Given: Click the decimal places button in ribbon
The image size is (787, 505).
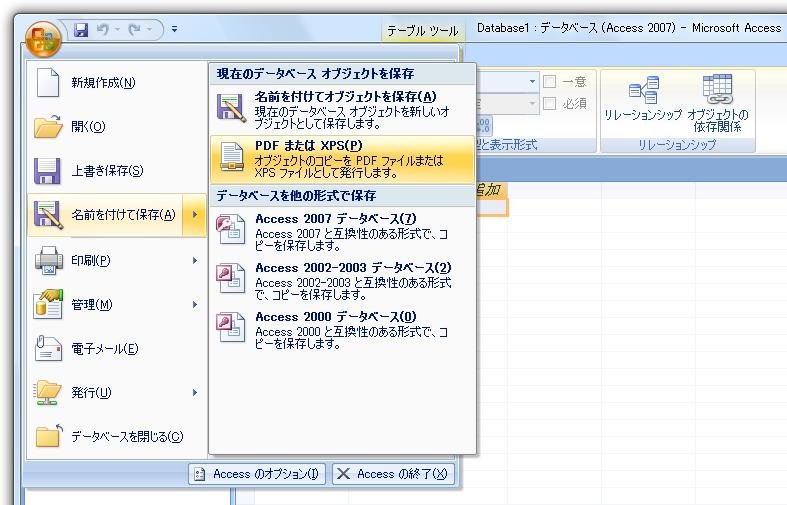Looking at the screenshot, I should 483,125.
